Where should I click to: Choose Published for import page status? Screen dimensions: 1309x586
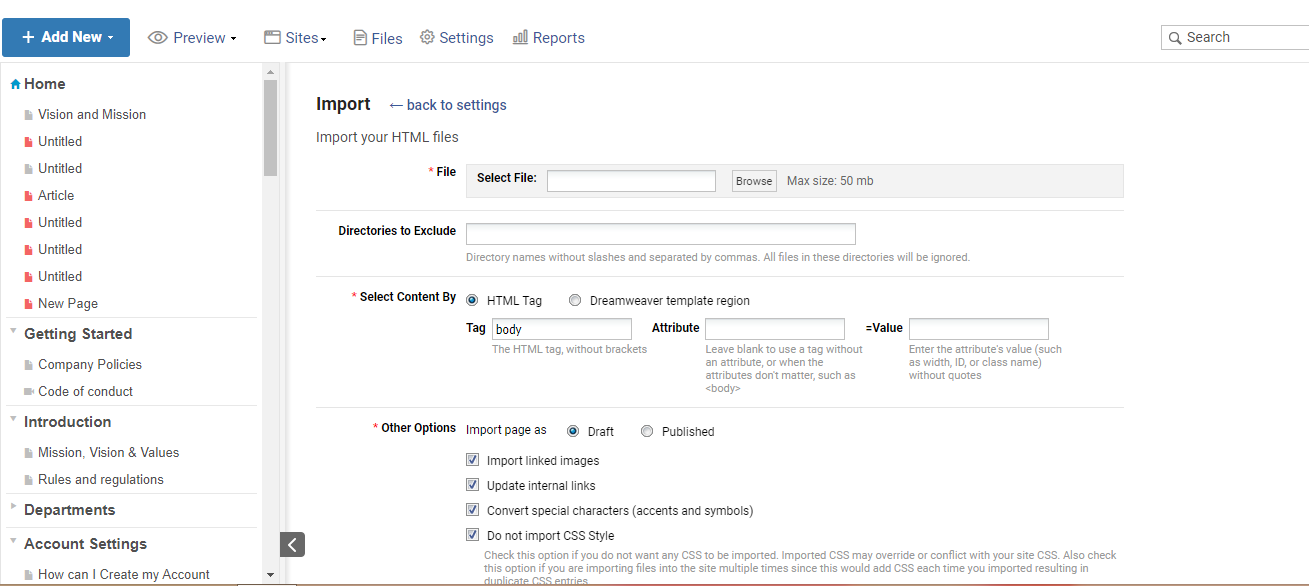tap(647, 431)
